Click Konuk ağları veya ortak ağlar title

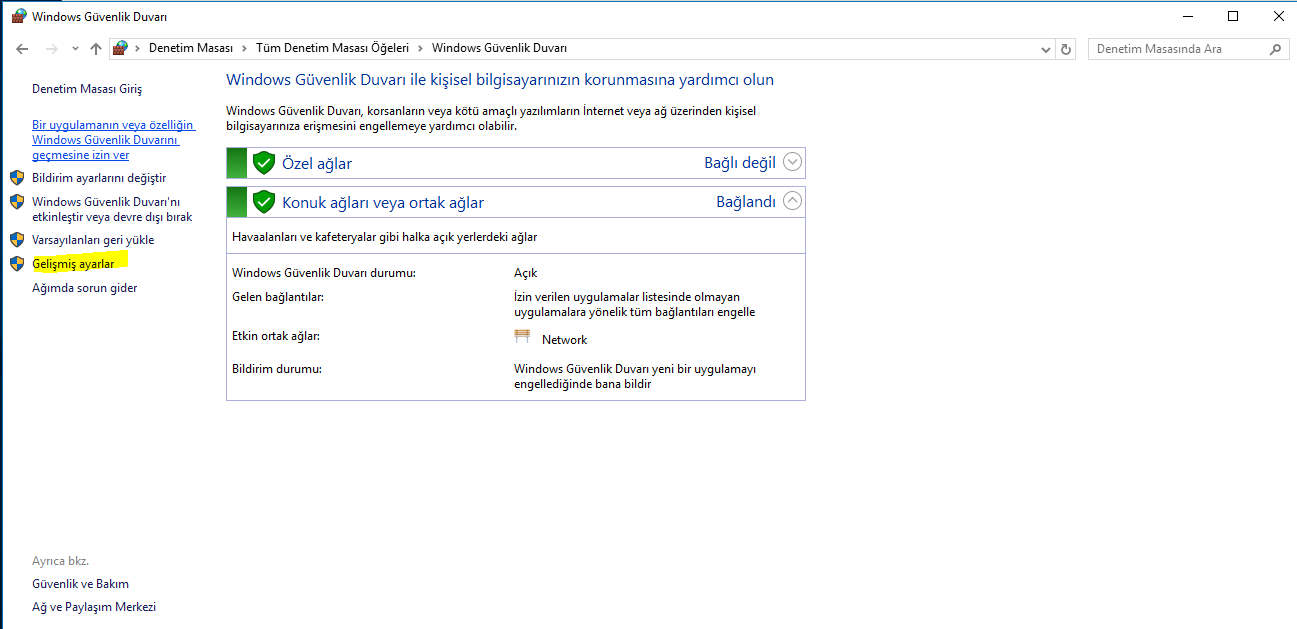[383, 202]
